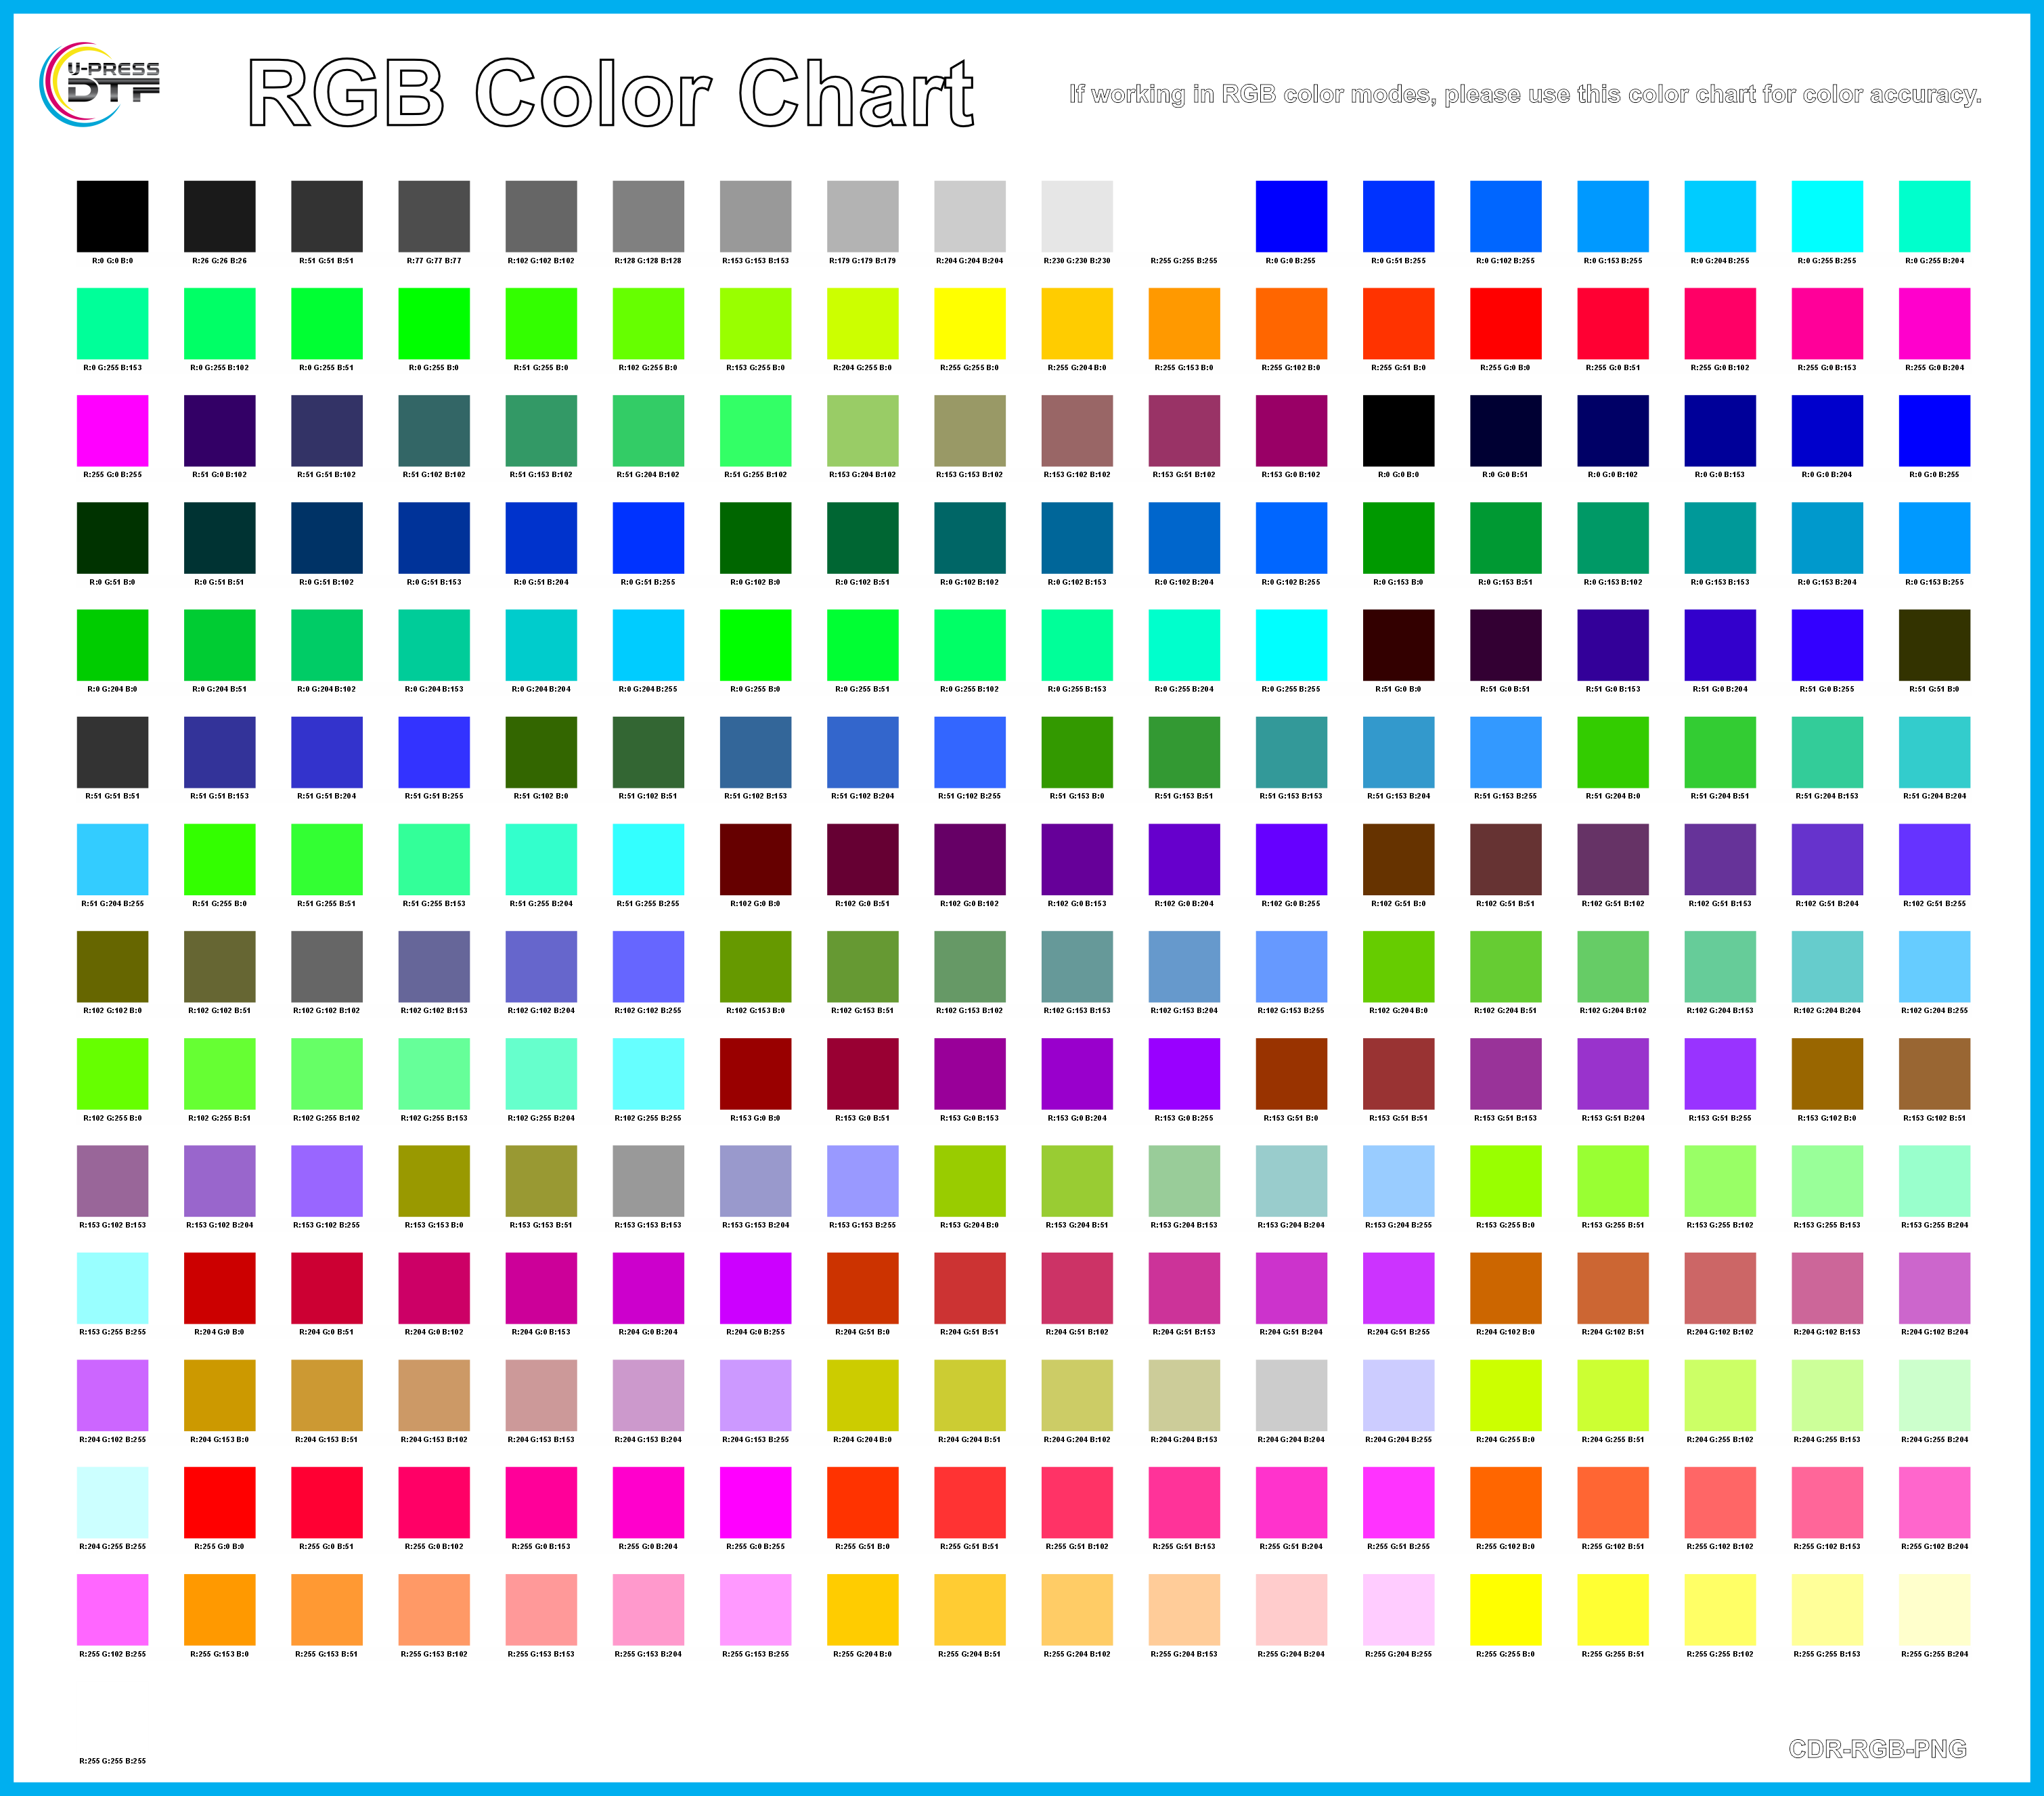Select the R:51 G:102 B:255 blue swatch
This screenshot has width=2044, height=1796.
[970, 752]
